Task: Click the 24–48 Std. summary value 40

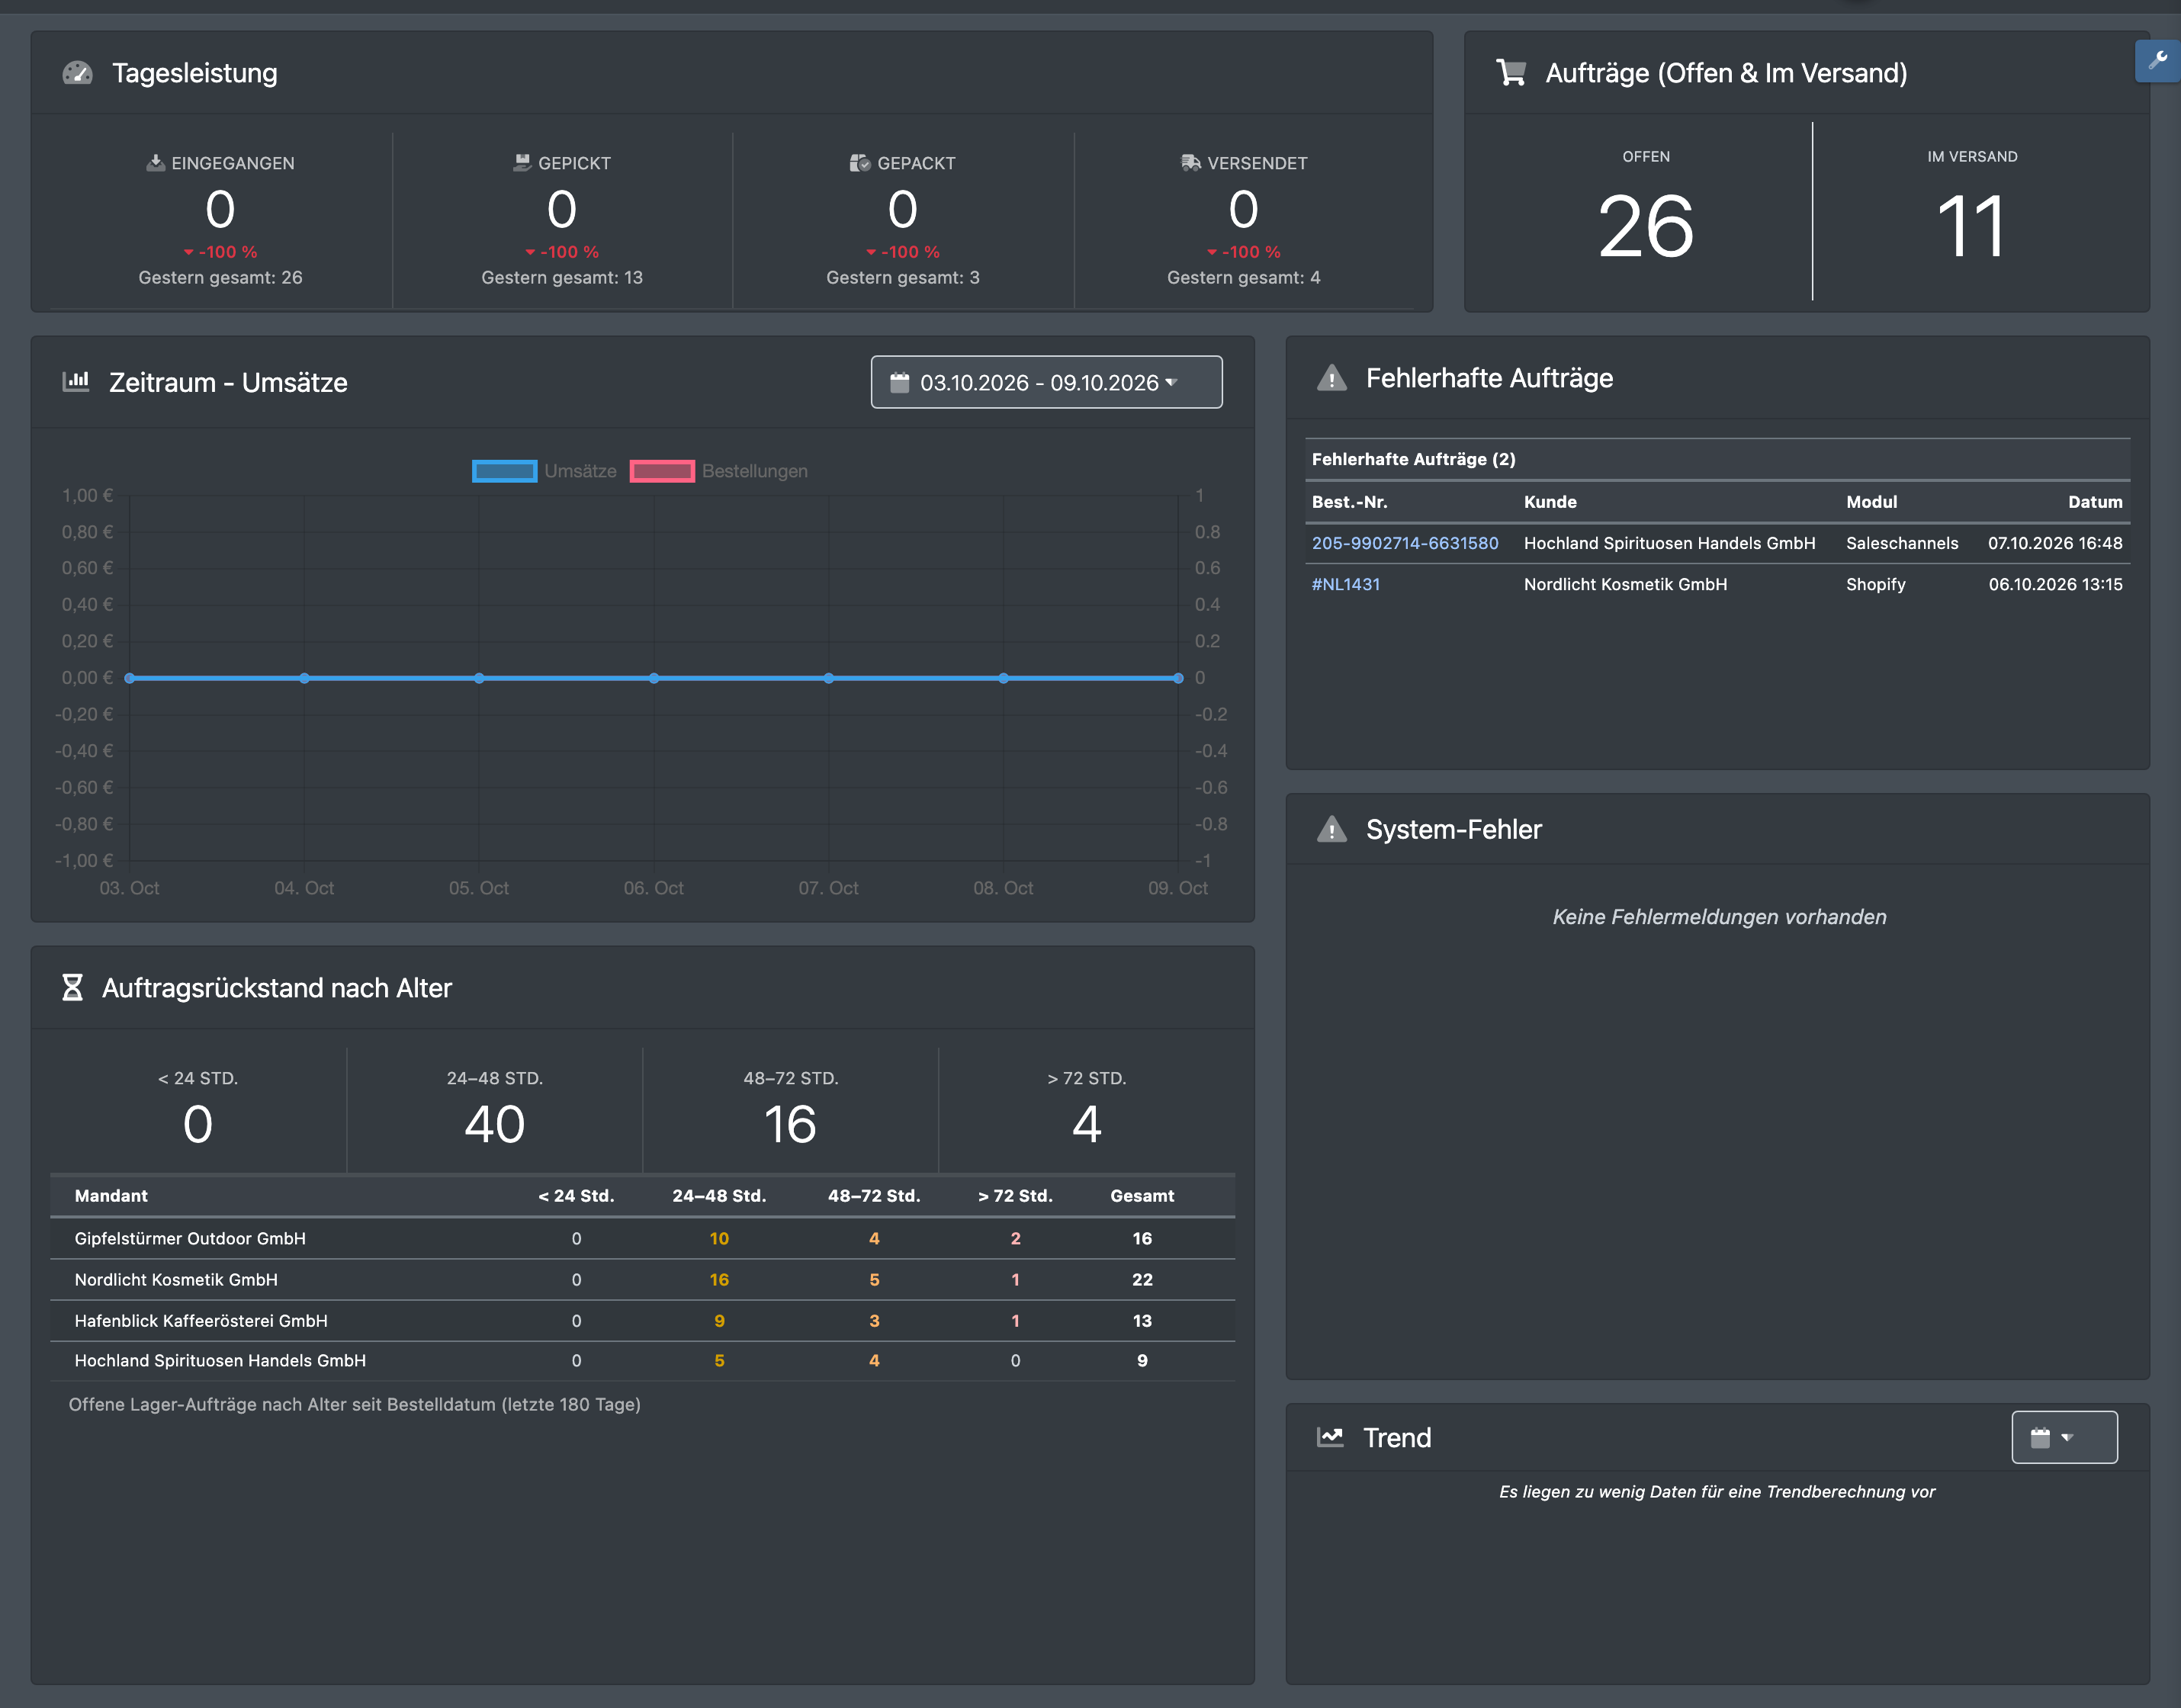Action: point(494,1125)
